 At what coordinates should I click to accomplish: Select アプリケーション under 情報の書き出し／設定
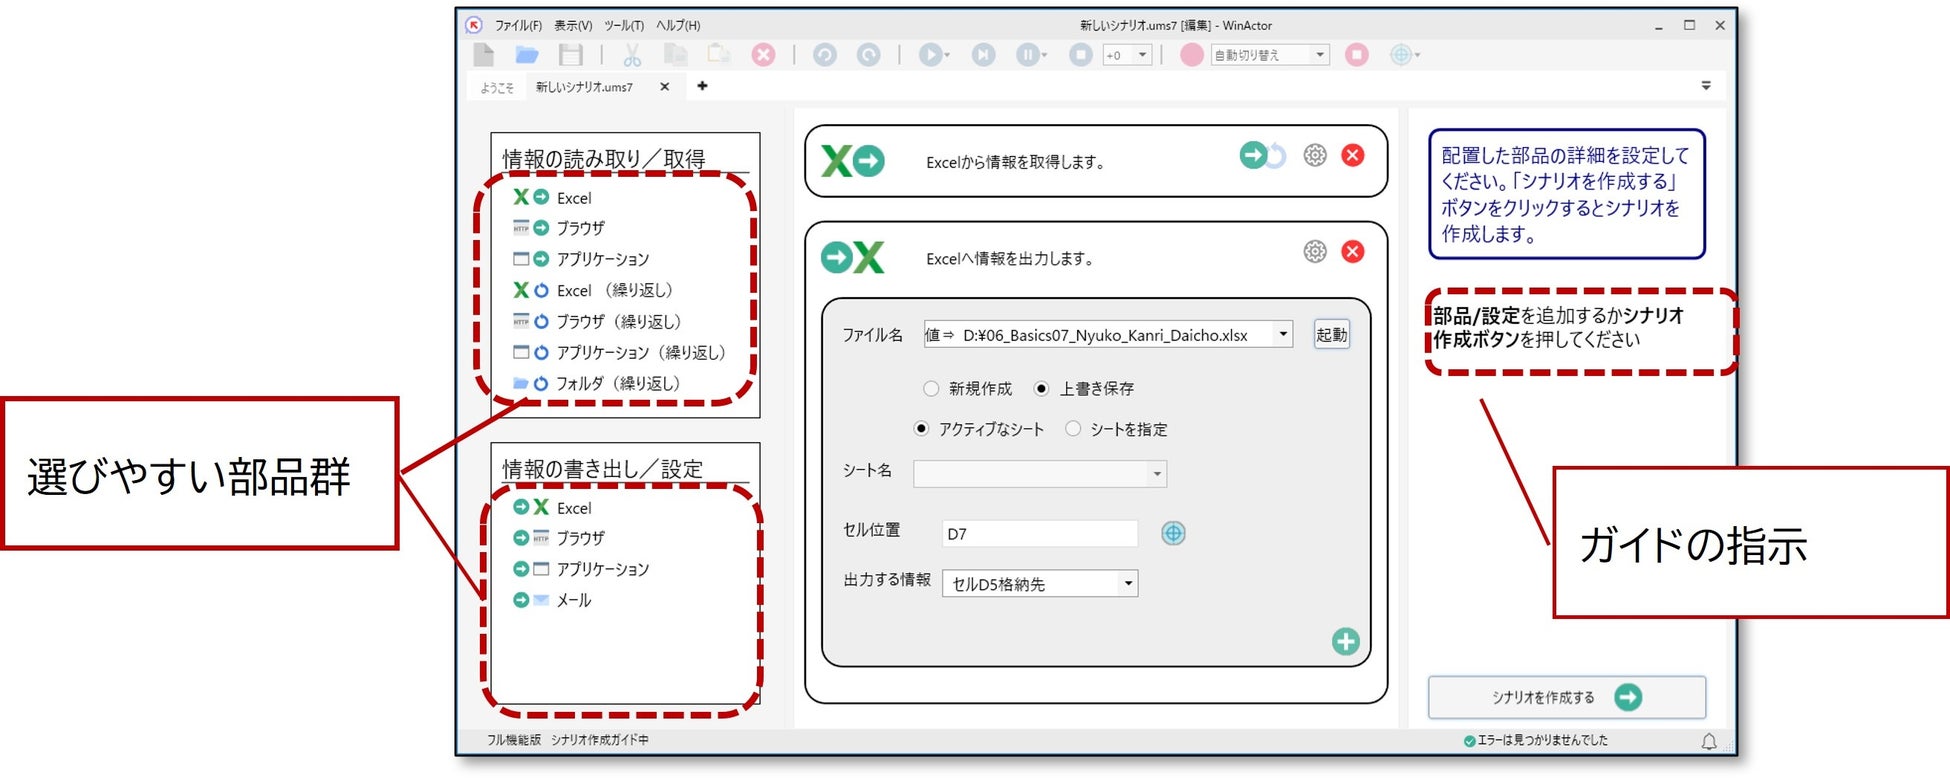[x=580, y=569]
